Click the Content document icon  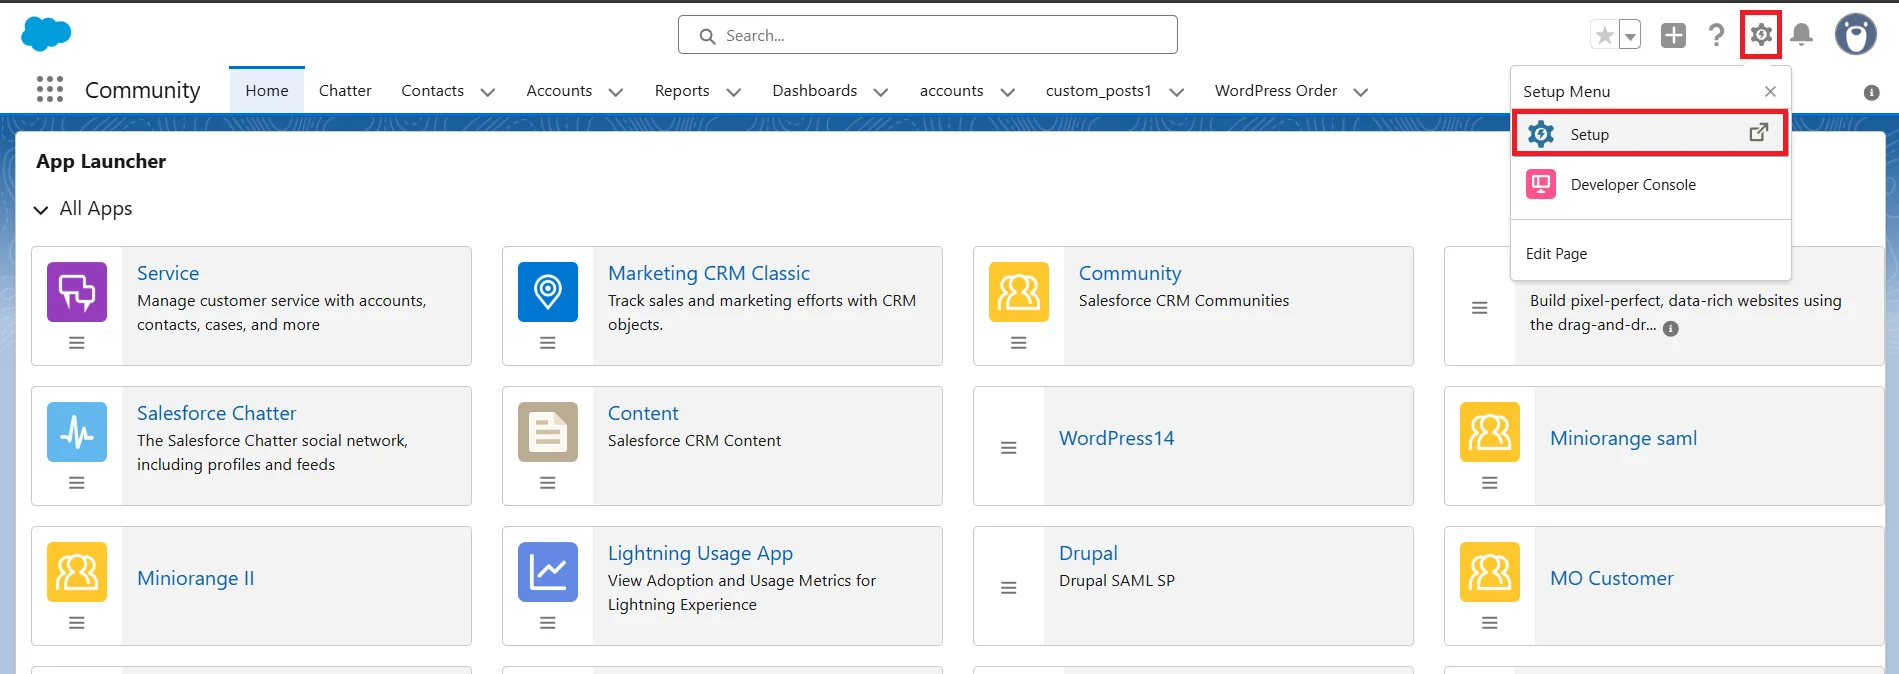pos(548,432)
